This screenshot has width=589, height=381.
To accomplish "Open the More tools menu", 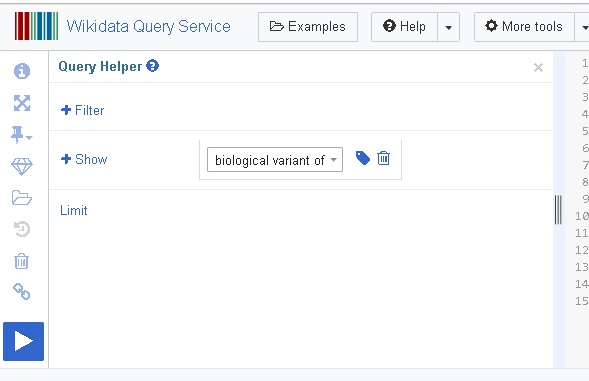I will pyautogui.click(x=524, y=27).
